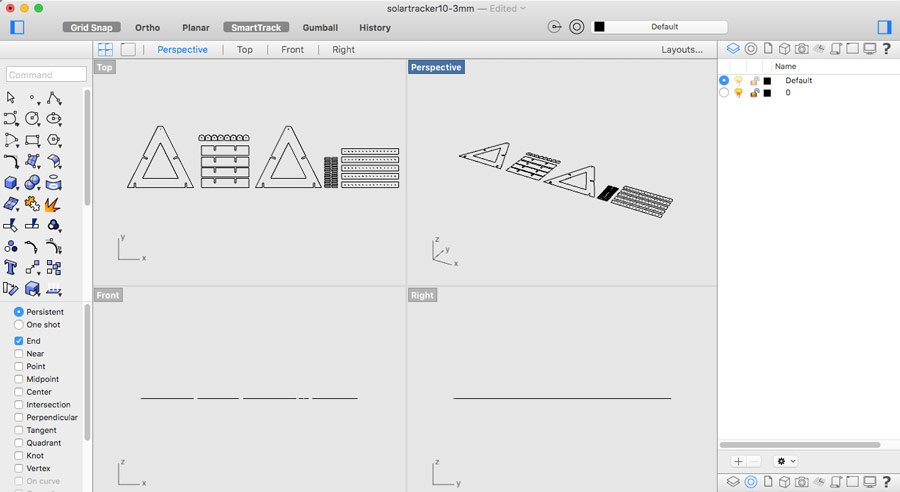Uncheck the End object snap

19,341
